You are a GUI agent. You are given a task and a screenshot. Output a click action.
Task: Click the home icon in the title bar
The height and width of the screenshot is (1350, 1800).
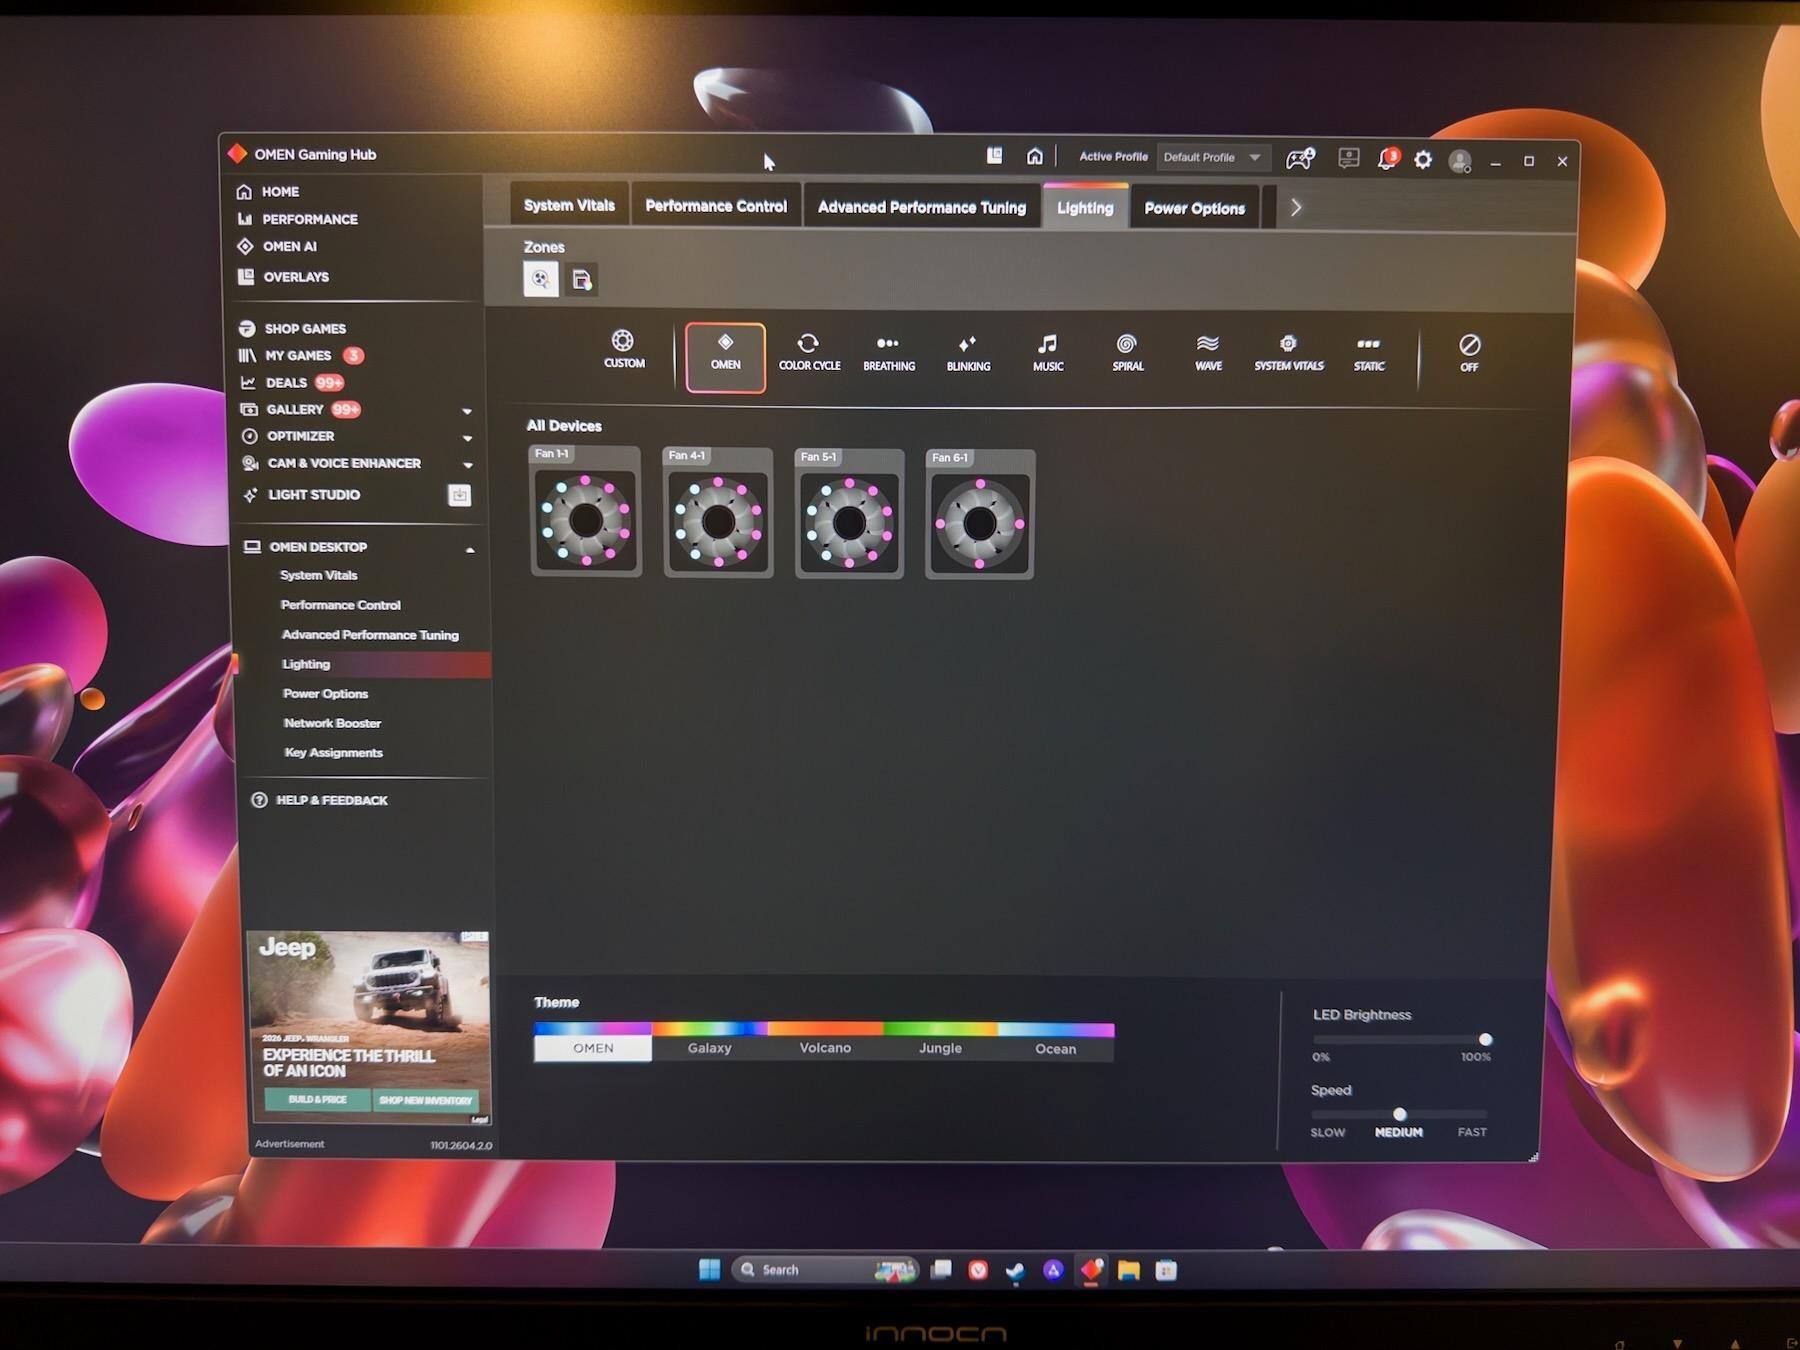1035,156
